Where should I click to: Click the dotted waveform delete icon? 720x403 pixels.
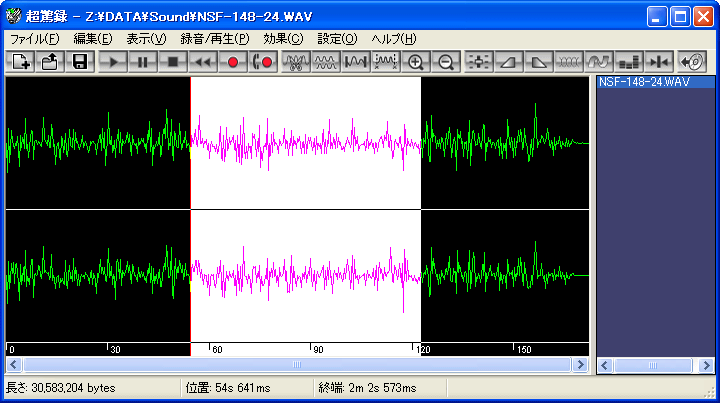click(385, 62)
